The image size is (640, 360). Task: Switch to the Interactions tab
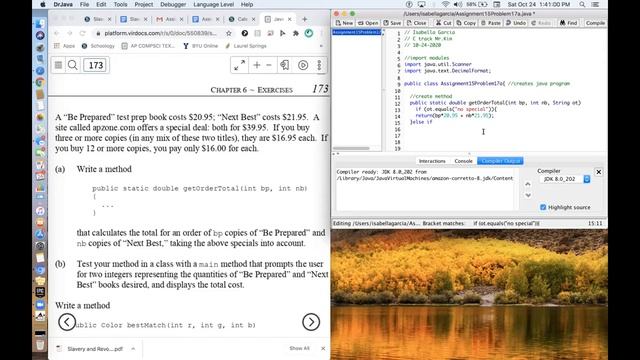click(x=432, y=161)
